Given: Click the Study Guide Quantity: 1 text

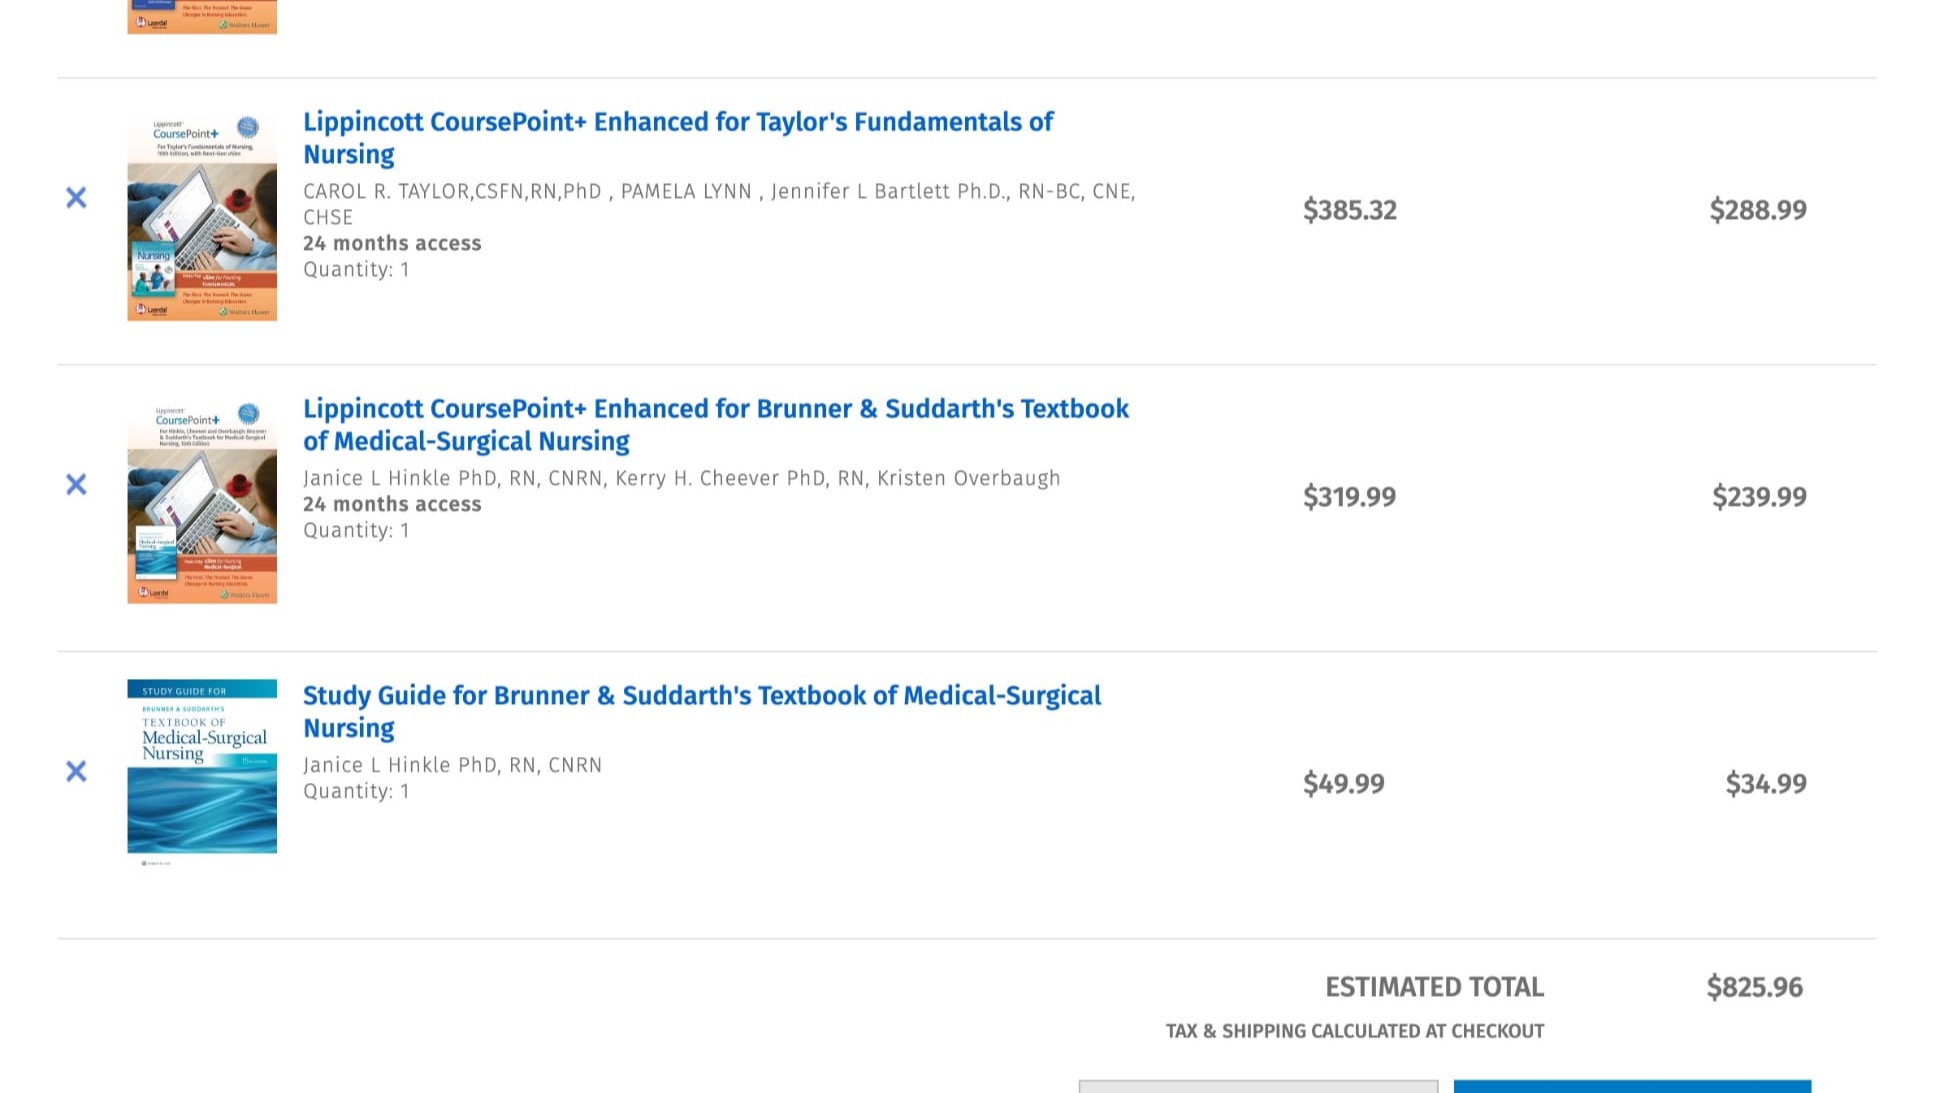Looking at the screenshot, I should pos(356,792).
